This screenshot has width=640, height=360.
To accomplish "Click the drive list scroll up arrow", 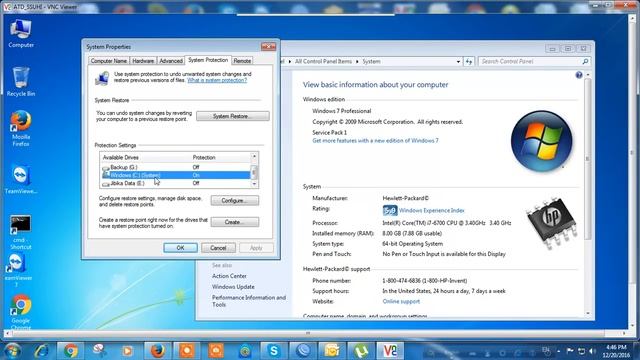I will click(254, 157).
